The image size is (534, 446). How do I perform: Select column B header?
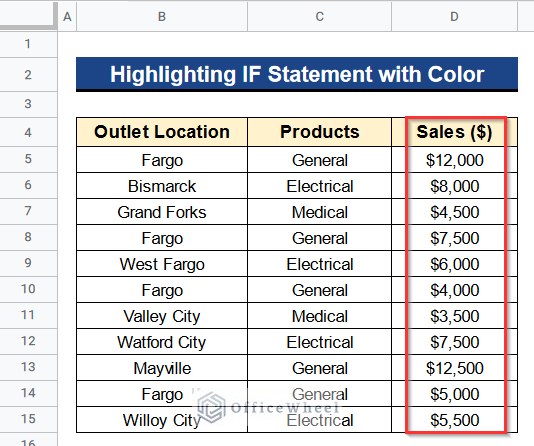tap(162, 16)
